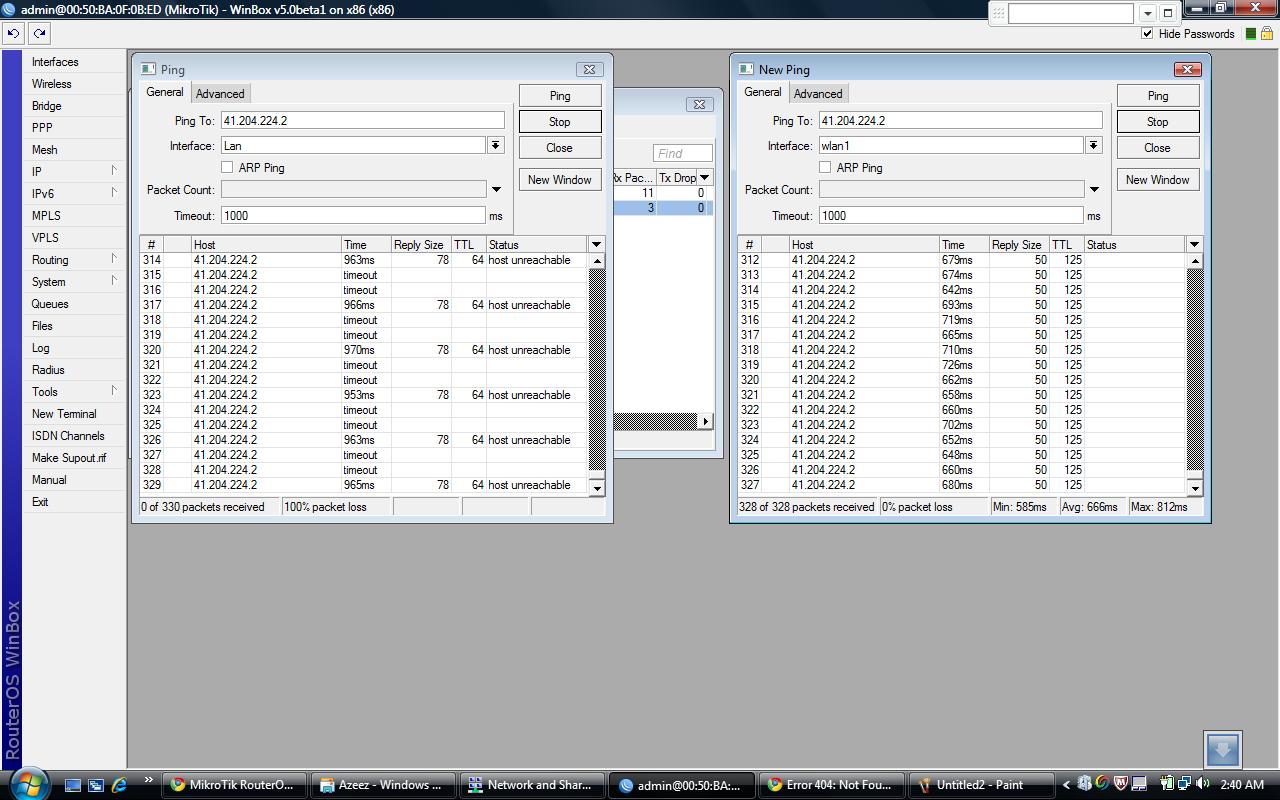Click the Find search box in background window
Screen dimensions: 1280x800
tap(683, 153)
